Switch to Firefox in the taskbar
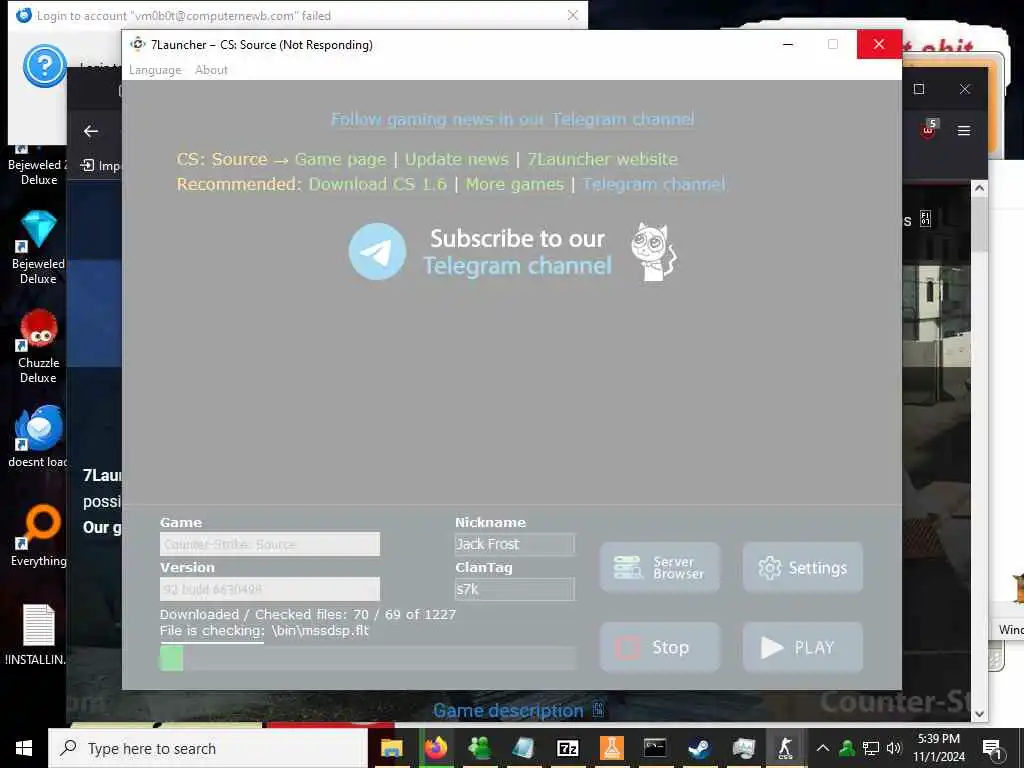The height and width of the screenshot is (768, 1024). (436, 748)
